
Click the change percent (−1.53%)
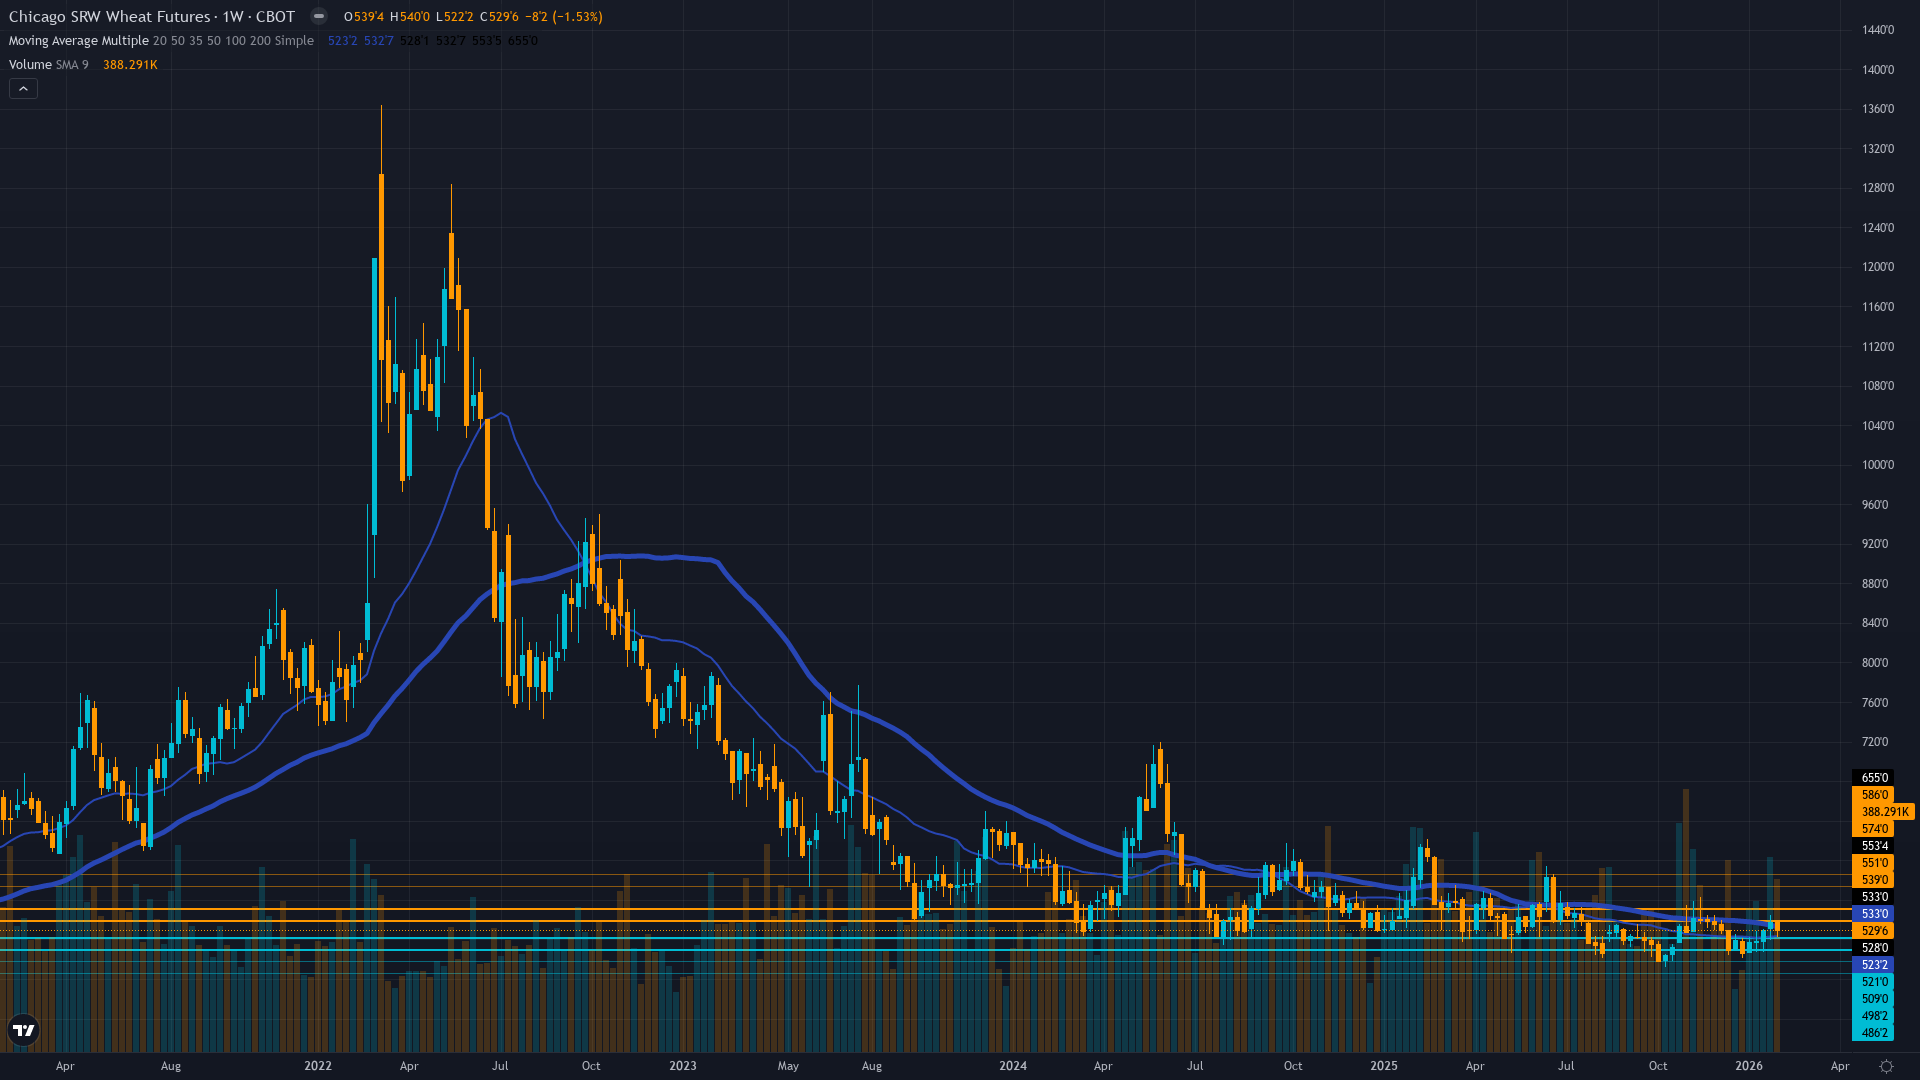point(577,17)
